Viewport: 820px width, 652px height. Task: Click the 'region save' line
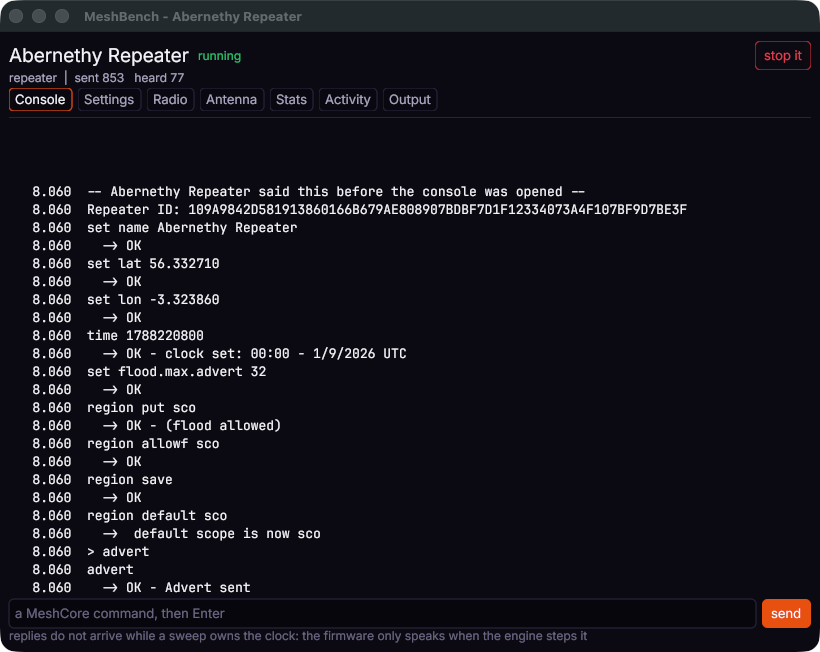coord(130,480)
